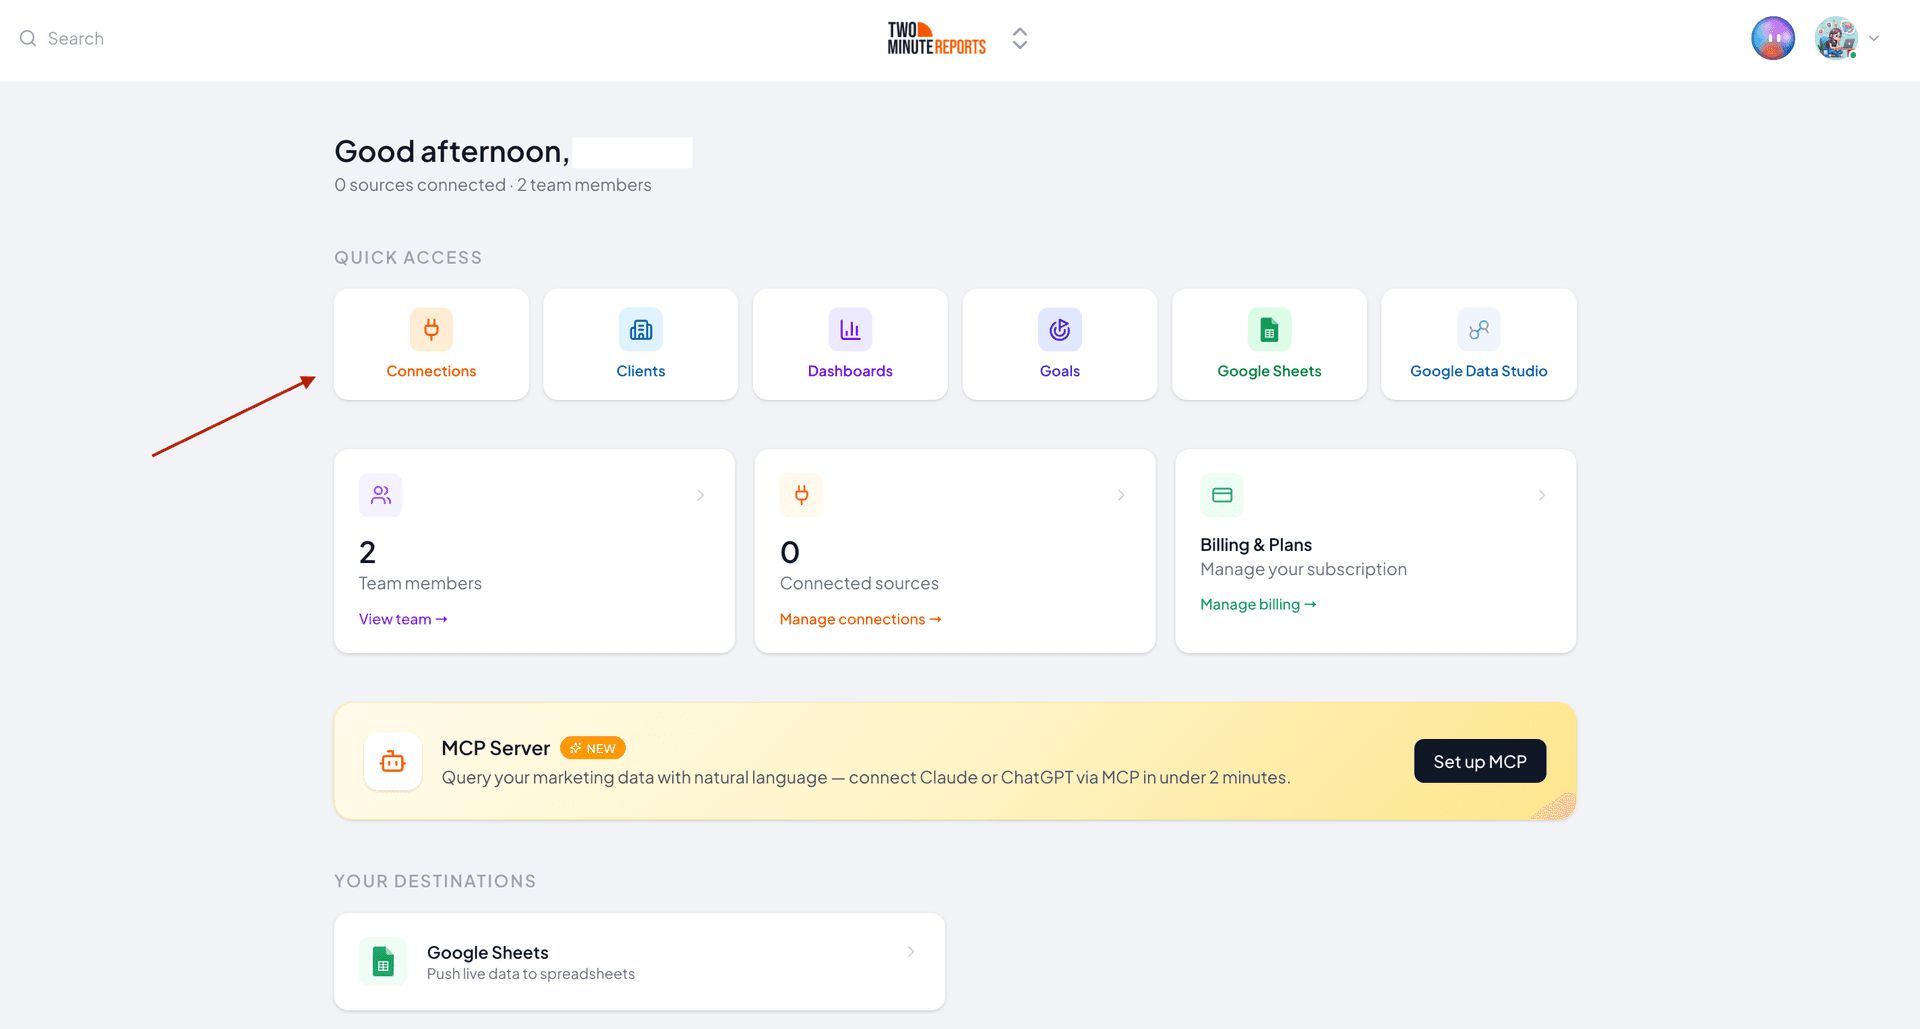The image size is (1920, 1029).
Task: Open the Connections plug icon
Action: coord(431,329)
